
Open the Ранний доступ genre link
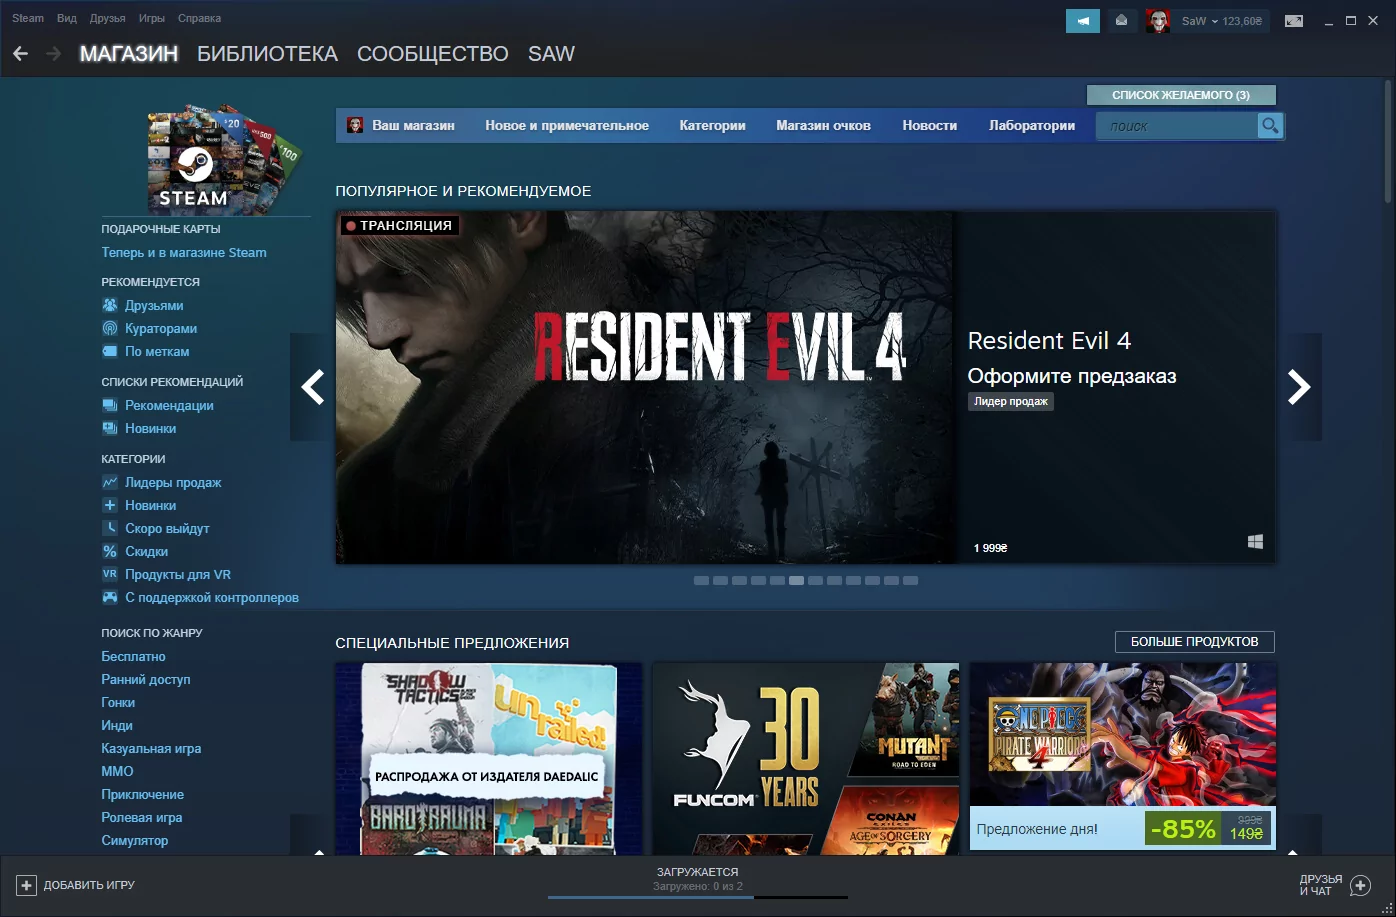(x=145, y=679)
